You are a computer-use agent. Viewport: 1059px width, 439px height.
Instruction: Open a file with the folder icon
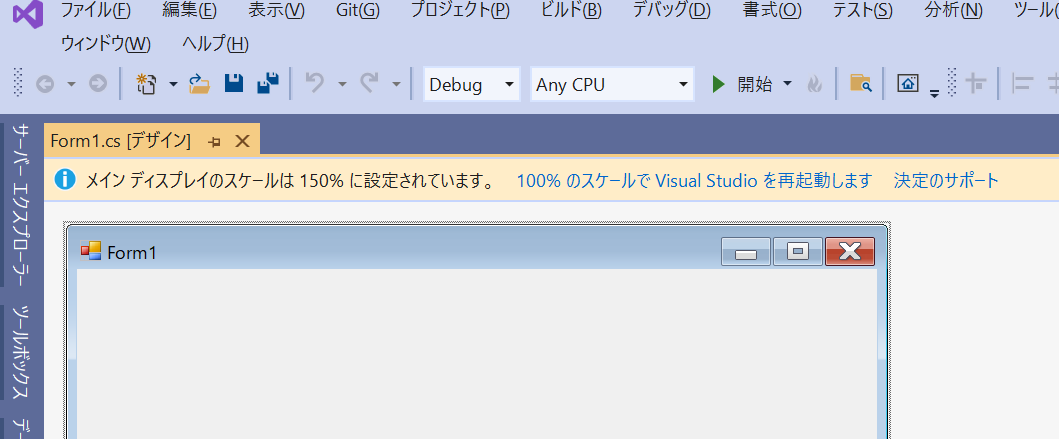[x=199, y=84]
